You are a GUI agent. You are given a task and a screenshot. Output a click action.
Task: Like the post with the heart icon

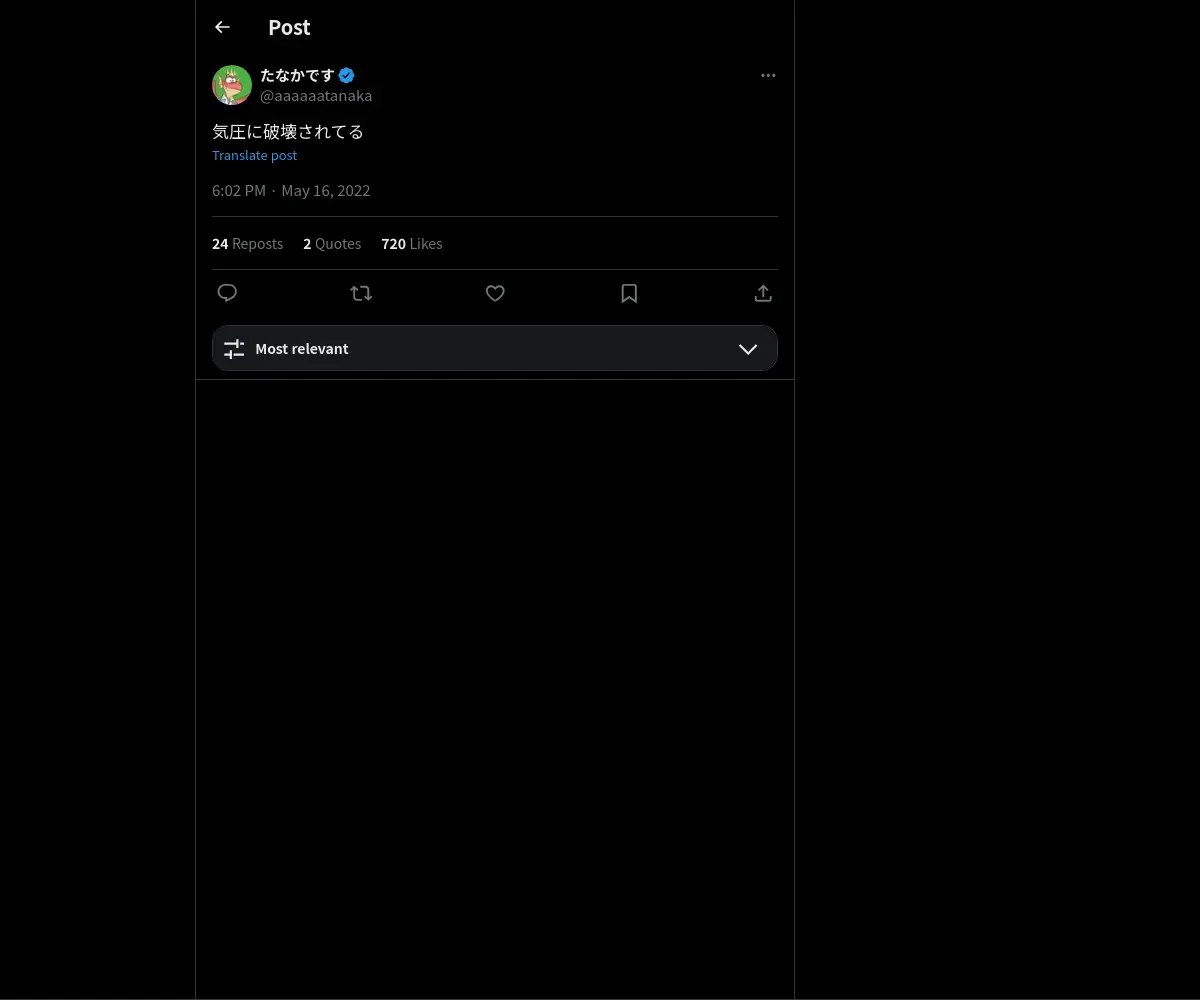[495, 293]
